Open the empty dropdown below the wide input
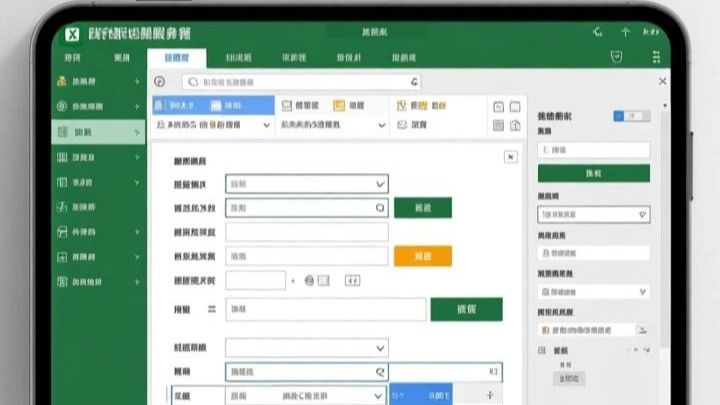The height and width of the screenshot is (405, 720). coord(307,348)
